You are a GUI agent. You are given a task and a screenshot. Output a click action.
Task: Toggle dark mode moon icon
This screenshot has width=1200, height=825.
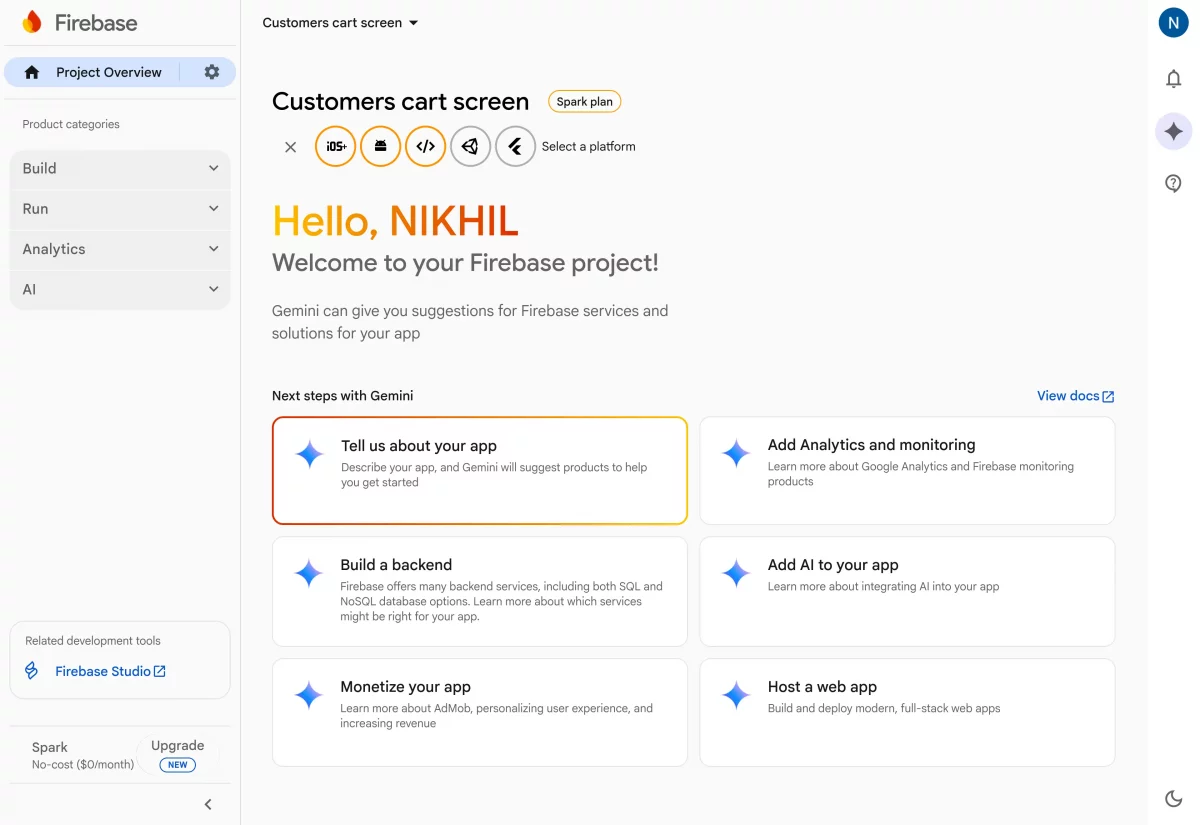pos(1174,798)
